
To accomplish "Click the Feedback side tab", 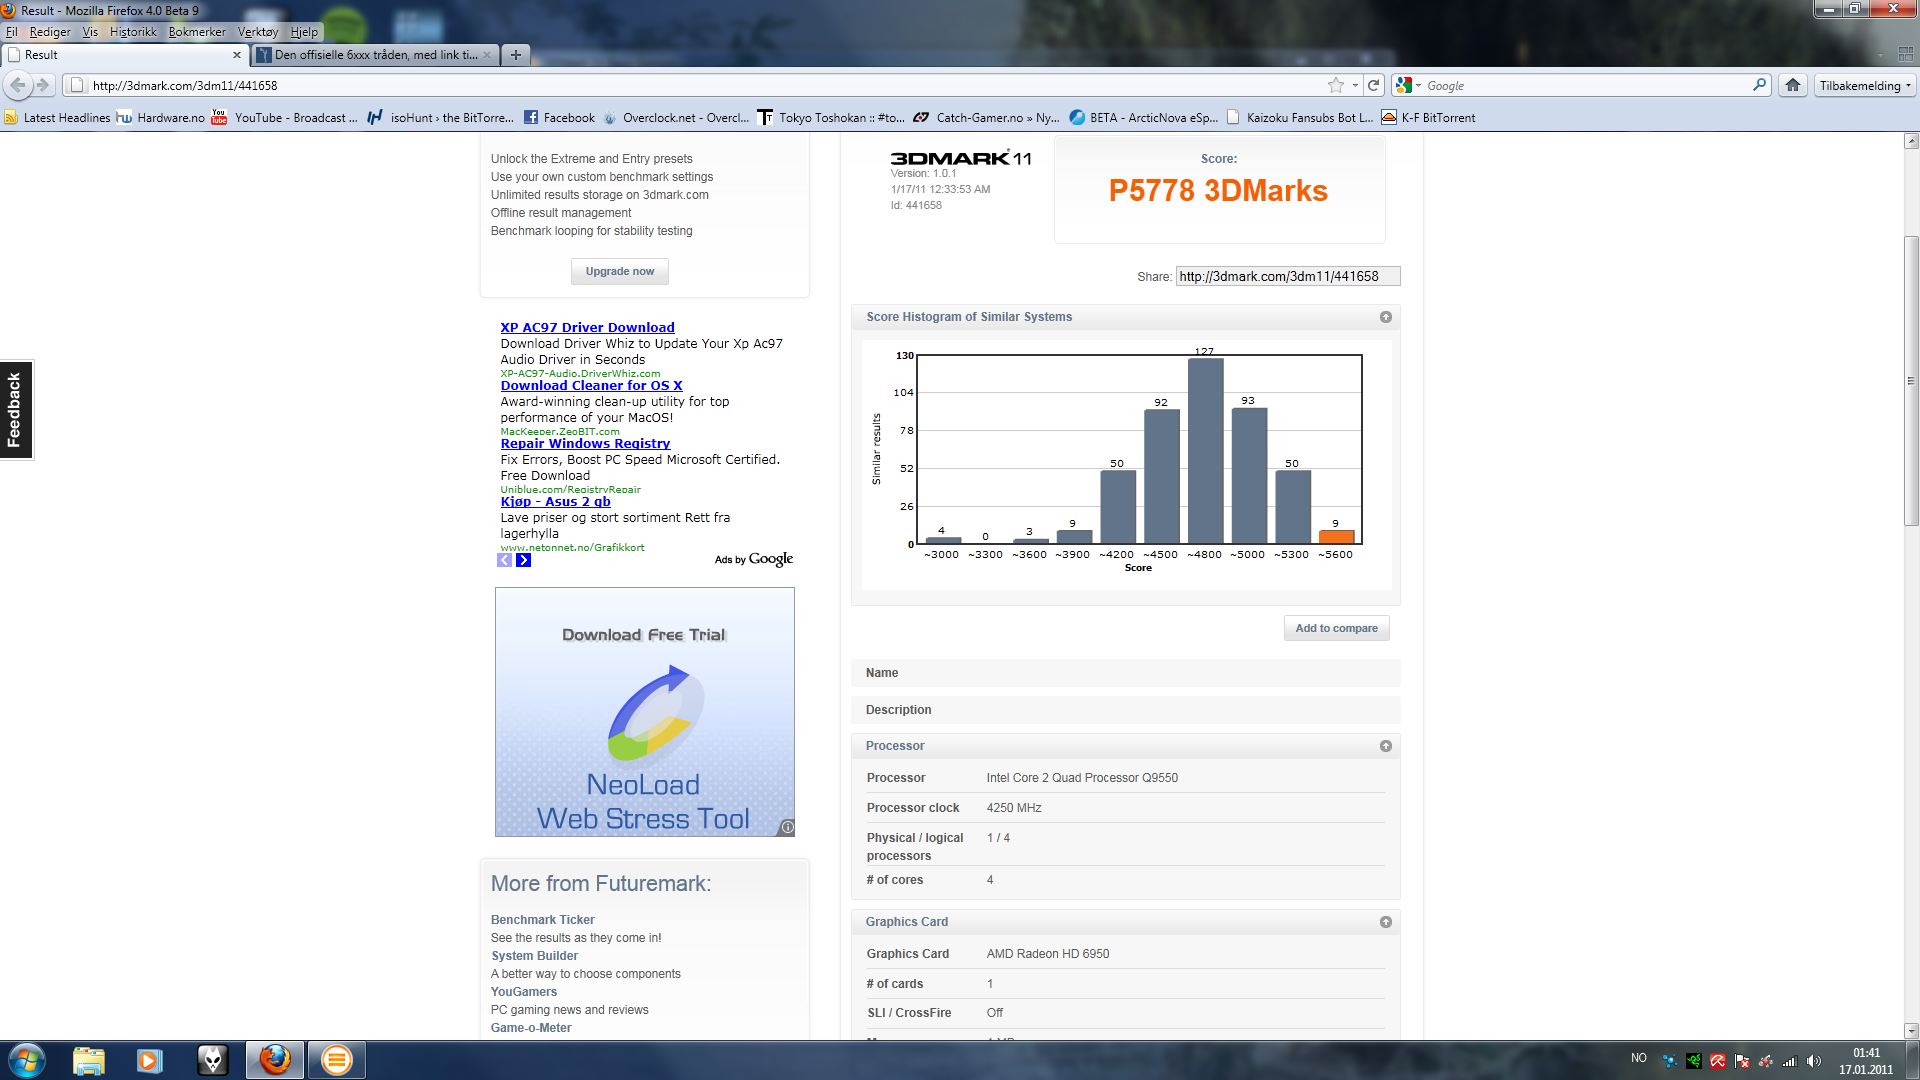I will [x=15, y=410].
